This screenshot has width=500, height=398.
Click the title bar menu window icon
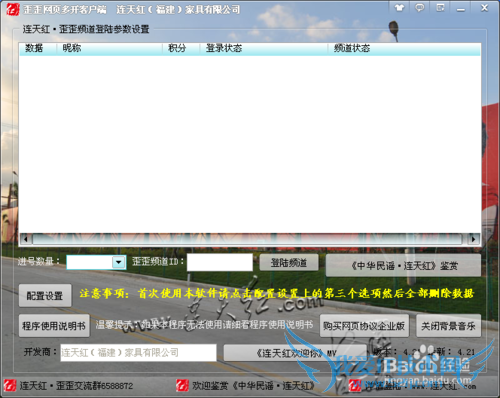pyautogui.click(x=440, y=8)
